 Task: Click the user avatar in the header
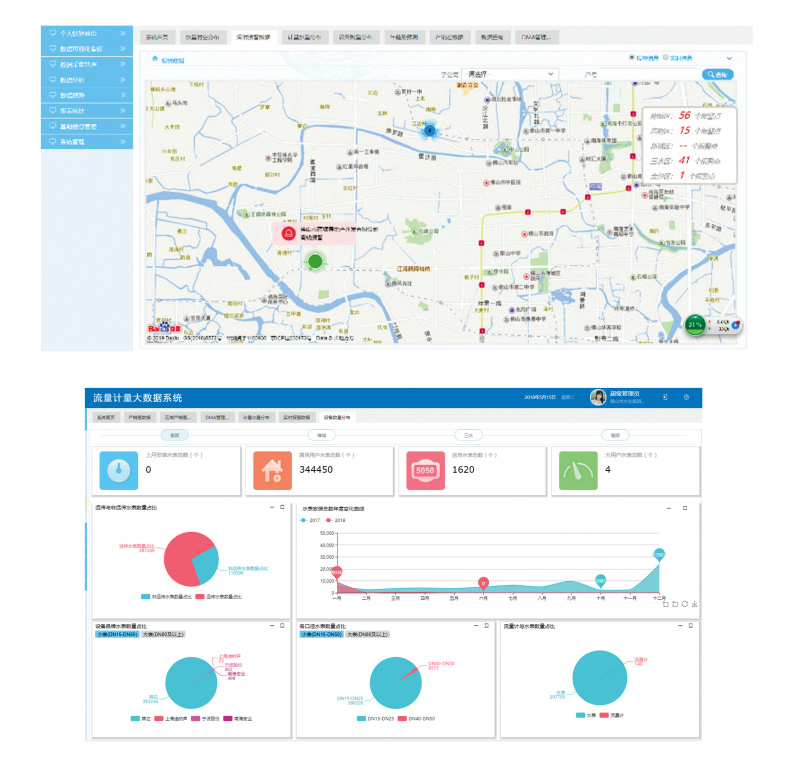click(x=598, y=398)
